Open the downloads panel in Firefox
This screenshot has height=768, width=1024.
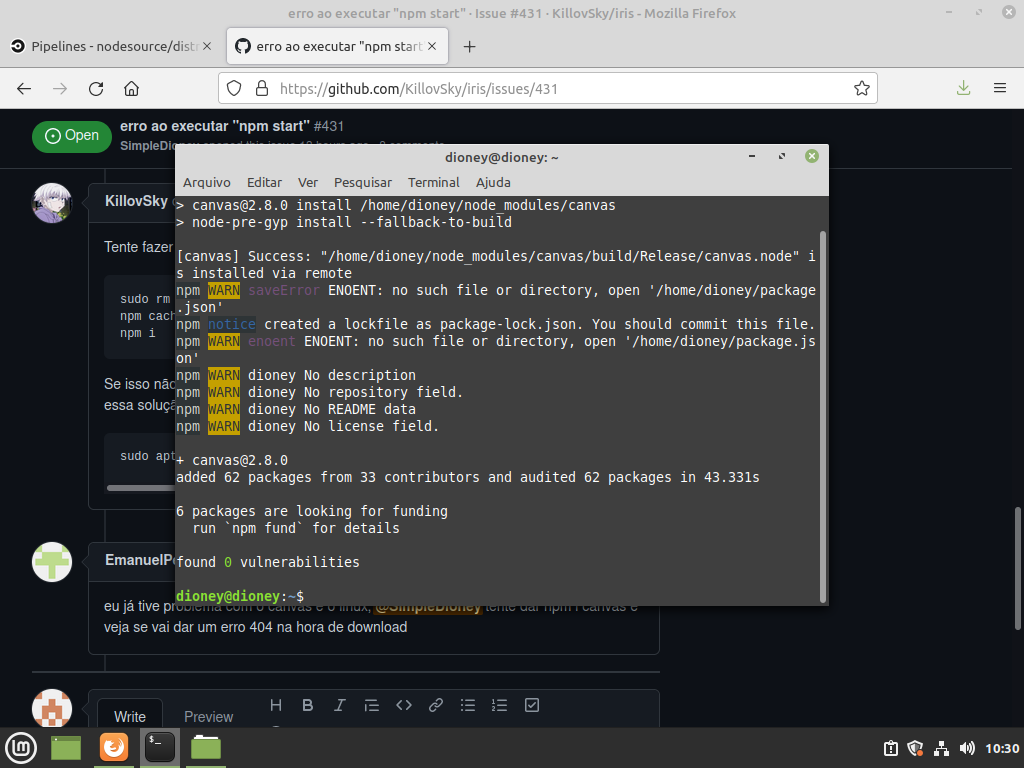[962, 88]
